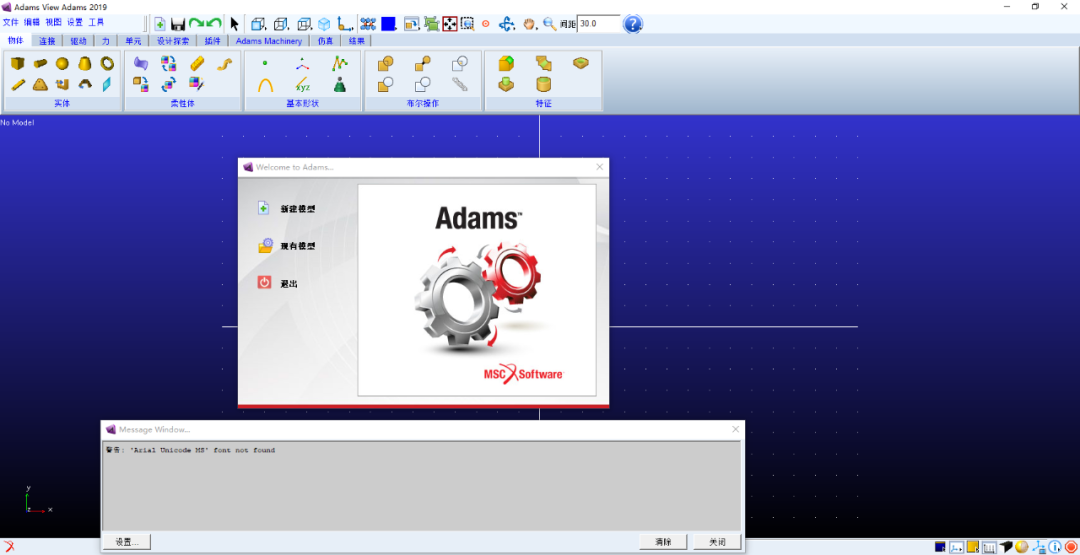The width and height of the screenshot is (1080, 555).
Task: Click the green Point construction icon
Action: 265,63
